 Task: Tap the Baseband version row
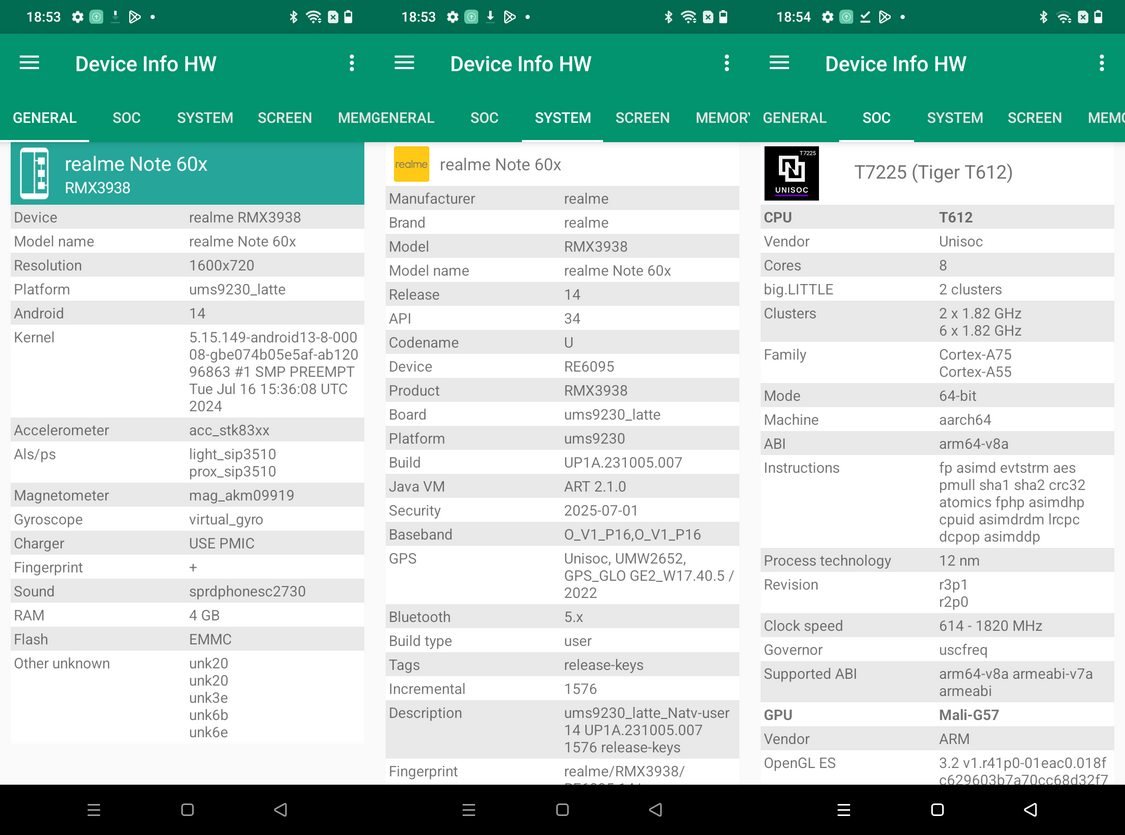(x=562, y=534)
